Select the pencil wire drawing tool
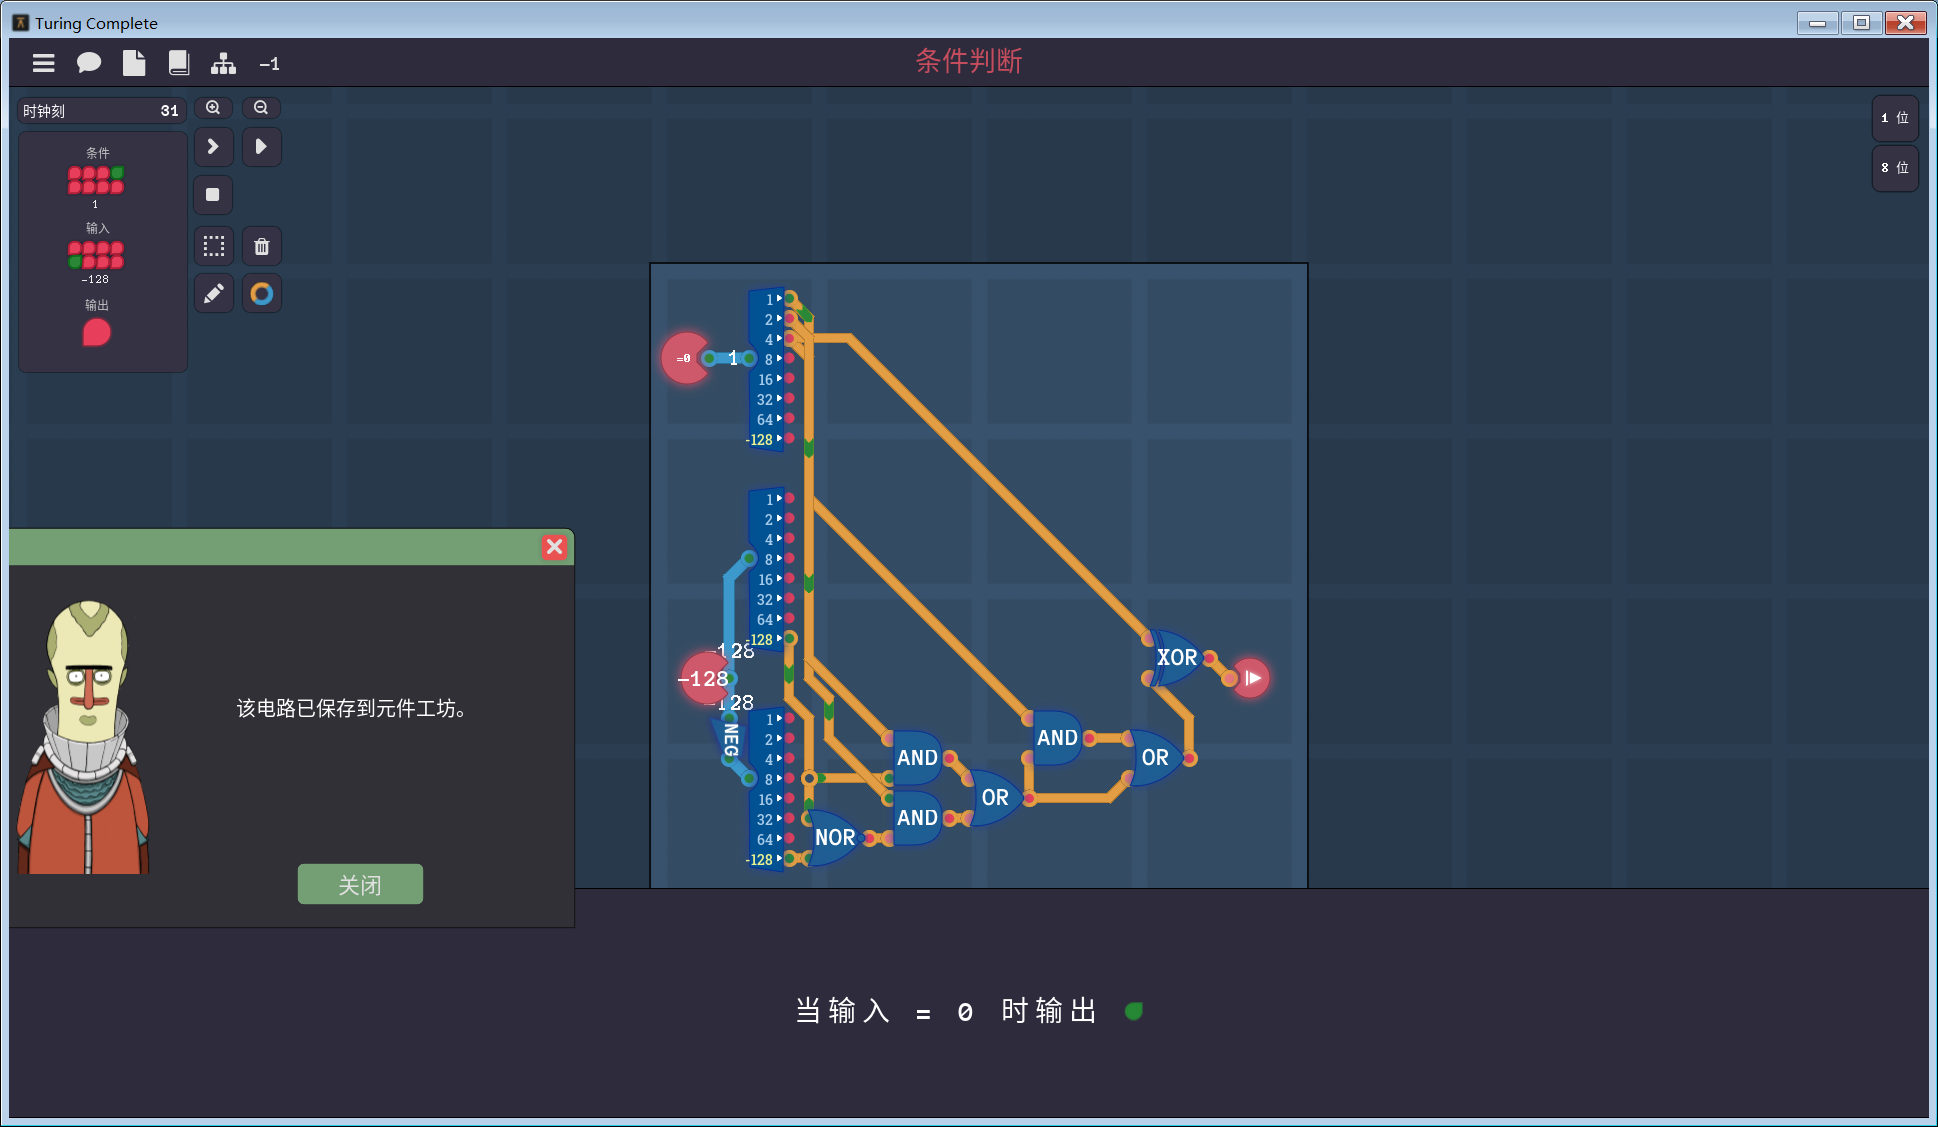The image size is (1938, 1127). point(213,294)
